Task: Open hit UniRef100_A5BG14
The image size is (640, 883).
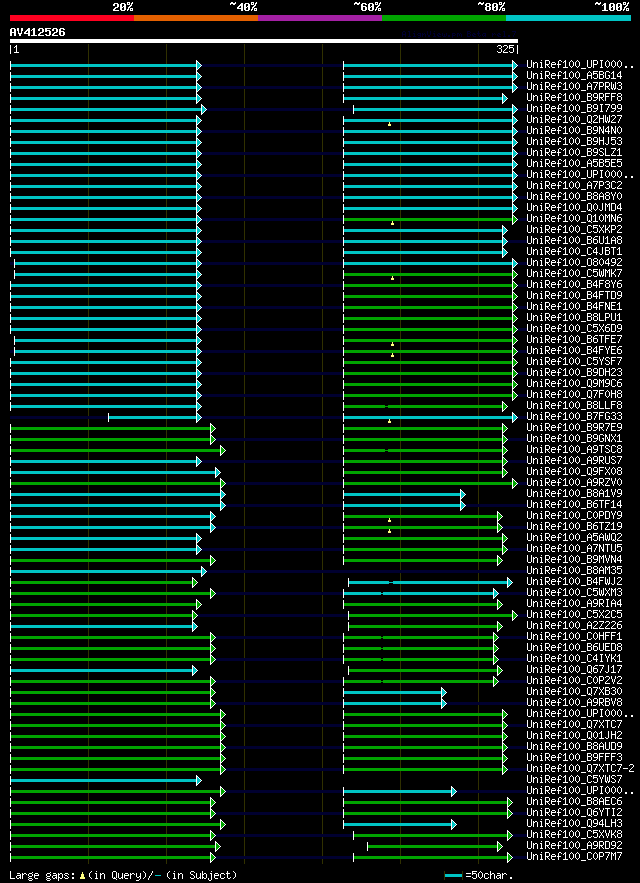Action: pos(574,75)
